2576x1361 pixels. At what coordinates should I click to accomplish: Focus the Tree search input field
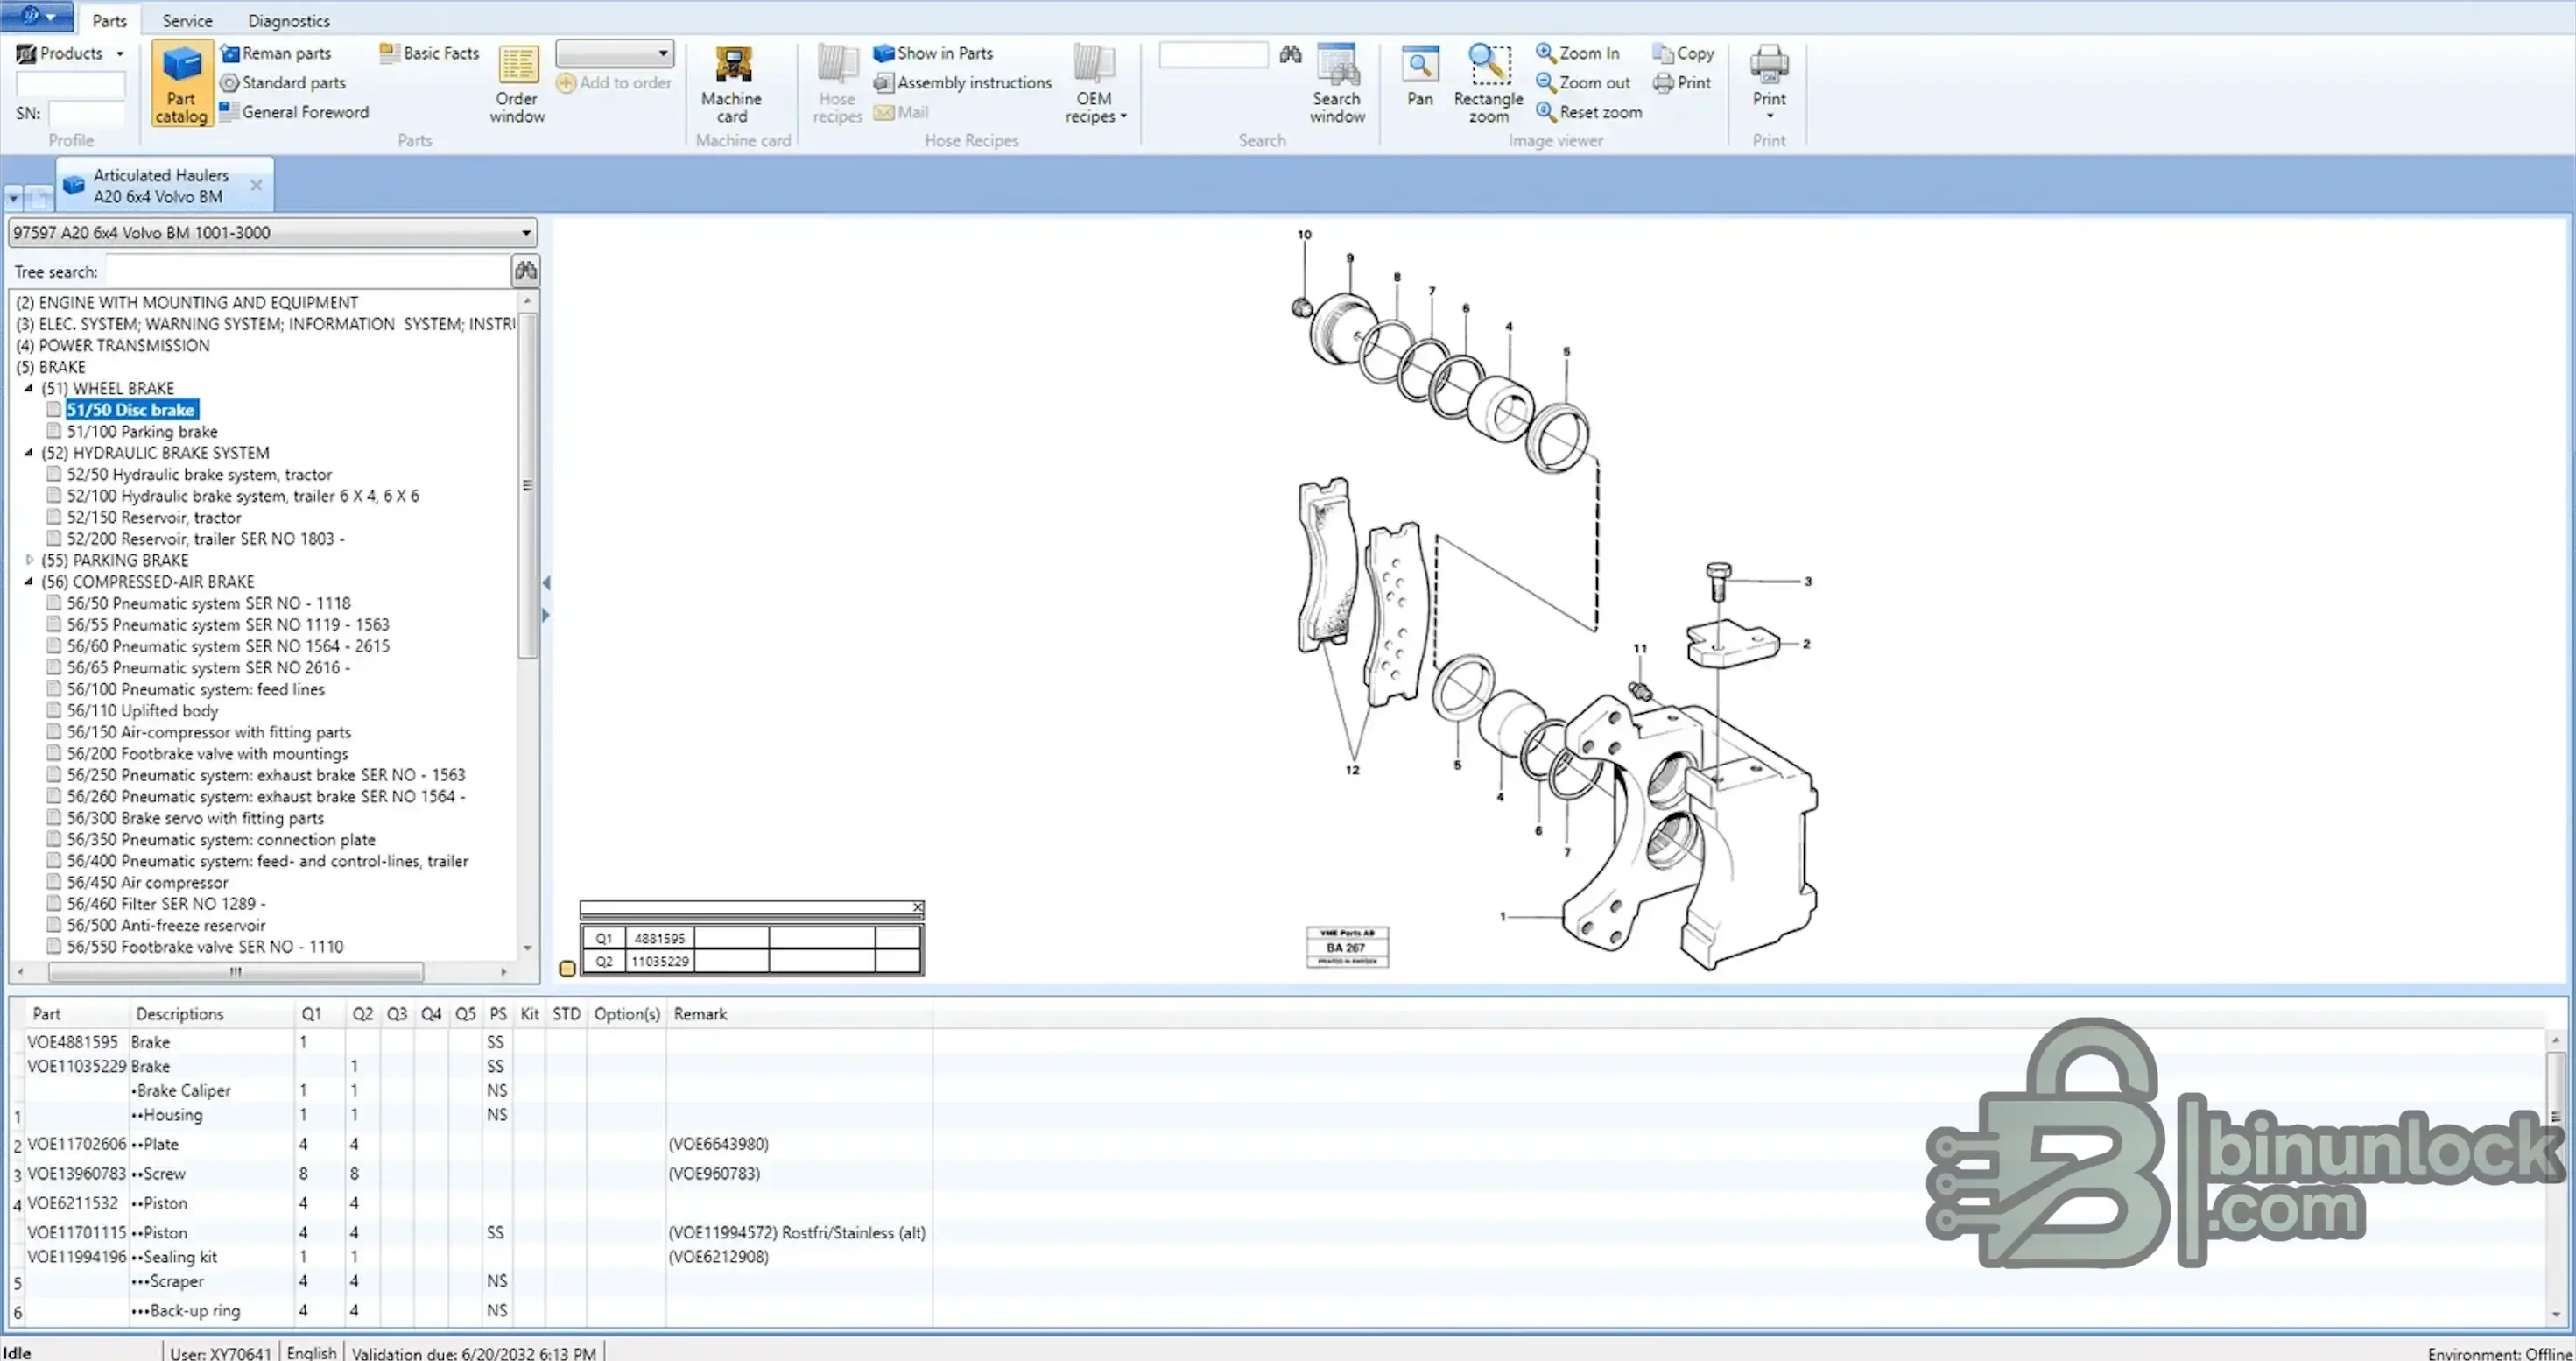pos(308,271)
